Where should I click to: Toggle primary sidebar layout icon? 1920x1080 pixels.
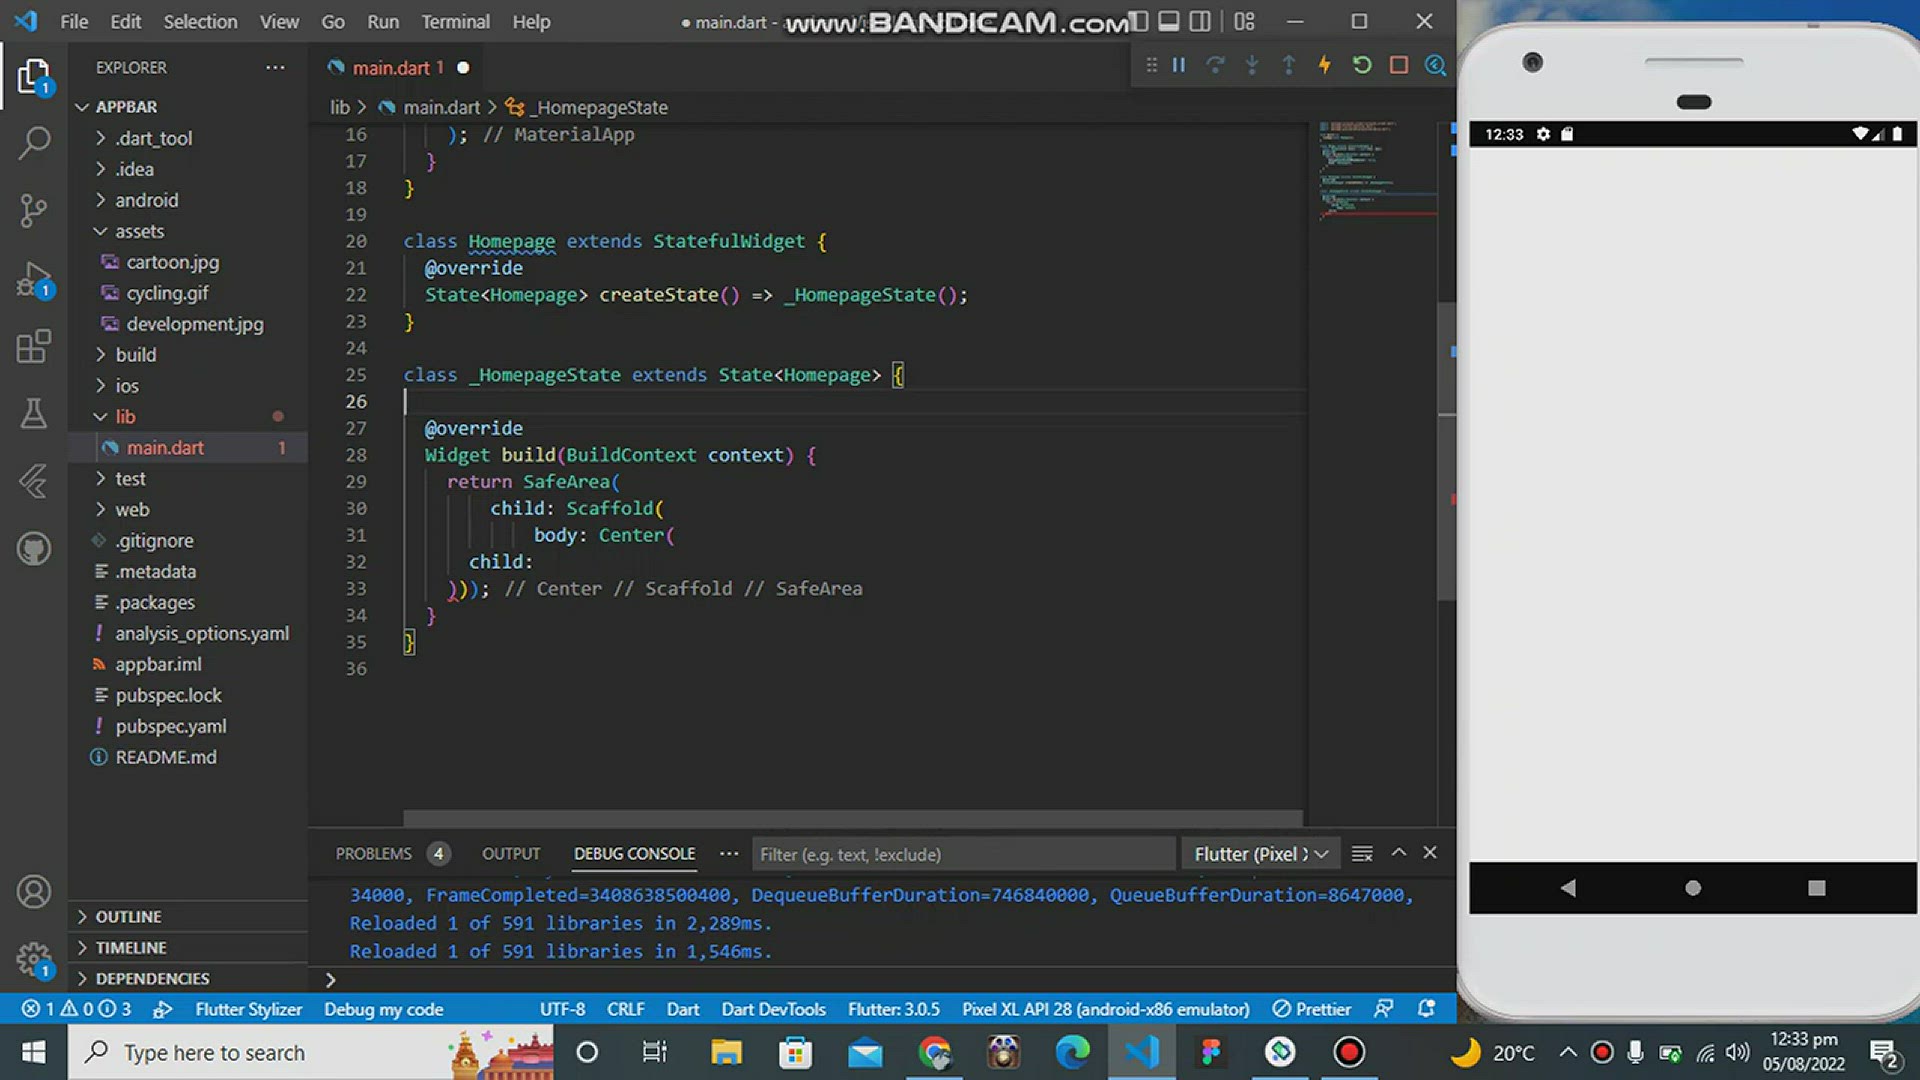1138,21
